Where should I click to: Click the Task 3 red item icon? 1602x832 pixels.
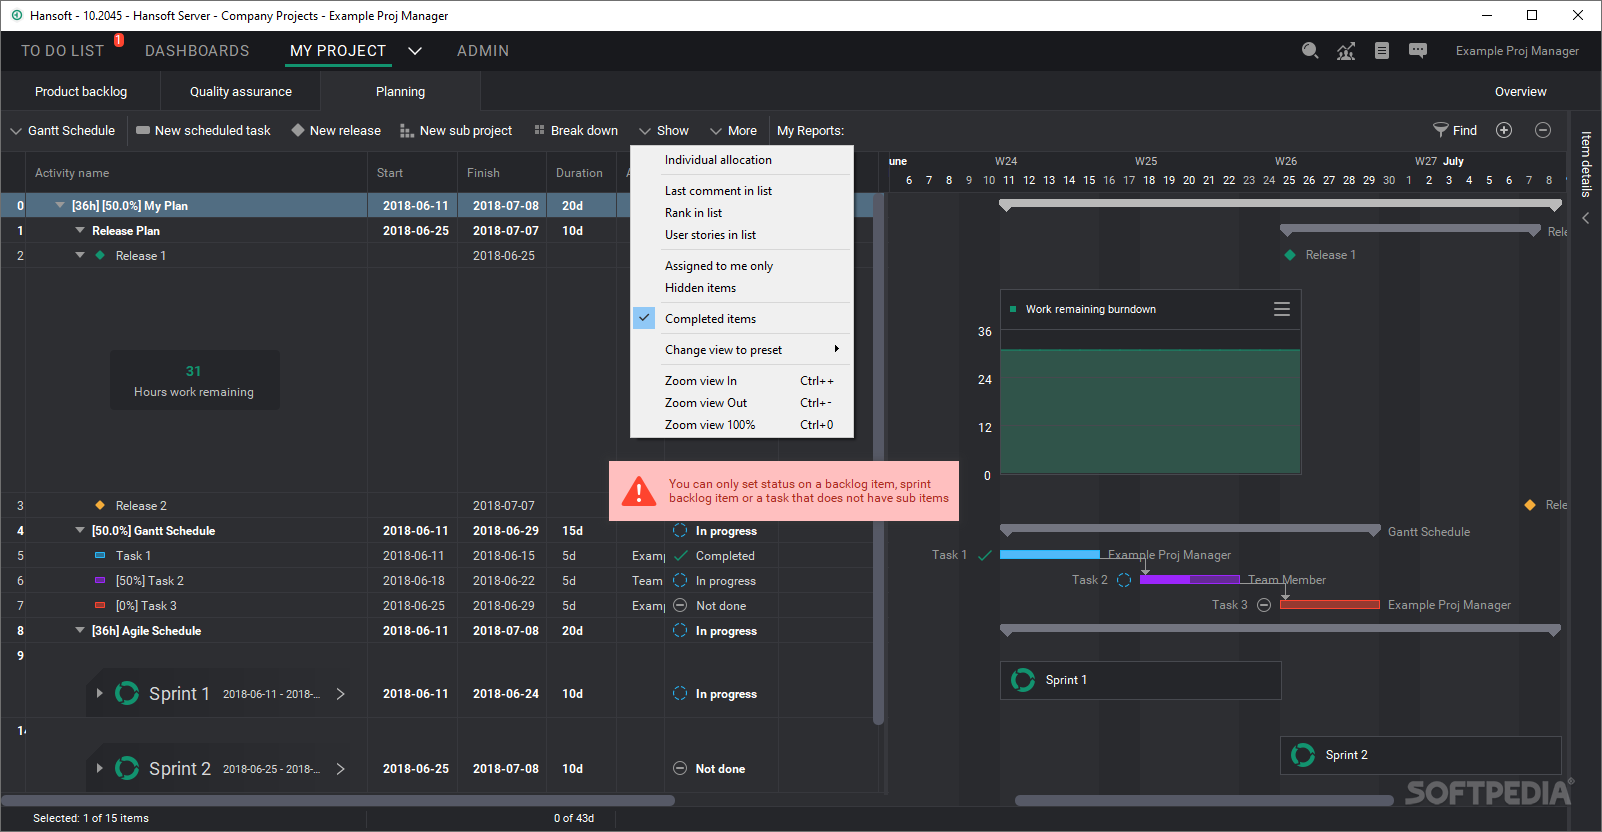[x=100, y=605]
